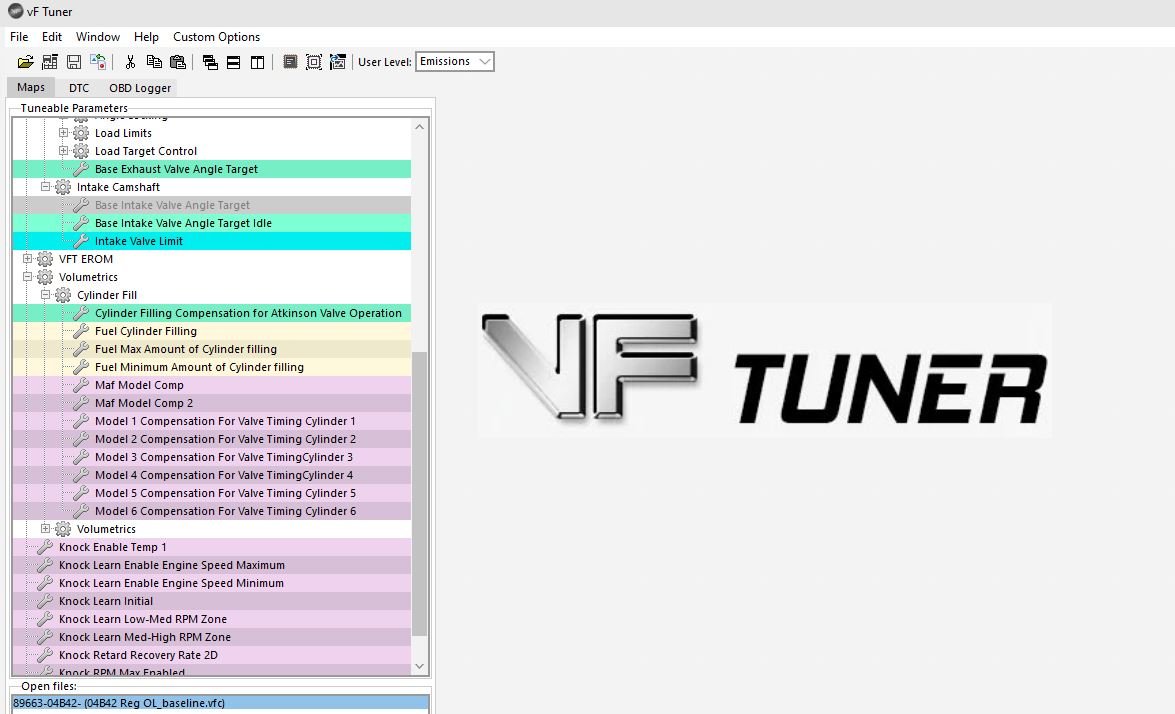Screen dimensions: 1175x714
Task: Switch to the OBD Logger tab
Action: click(140, 88)
